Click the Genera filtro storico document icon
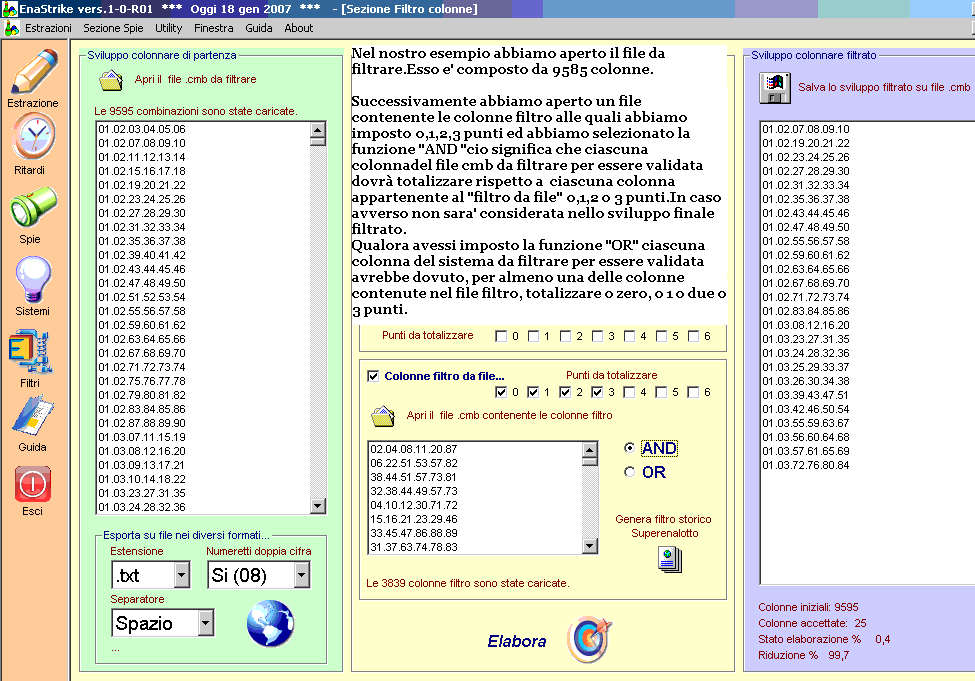 tap(670, 560)
